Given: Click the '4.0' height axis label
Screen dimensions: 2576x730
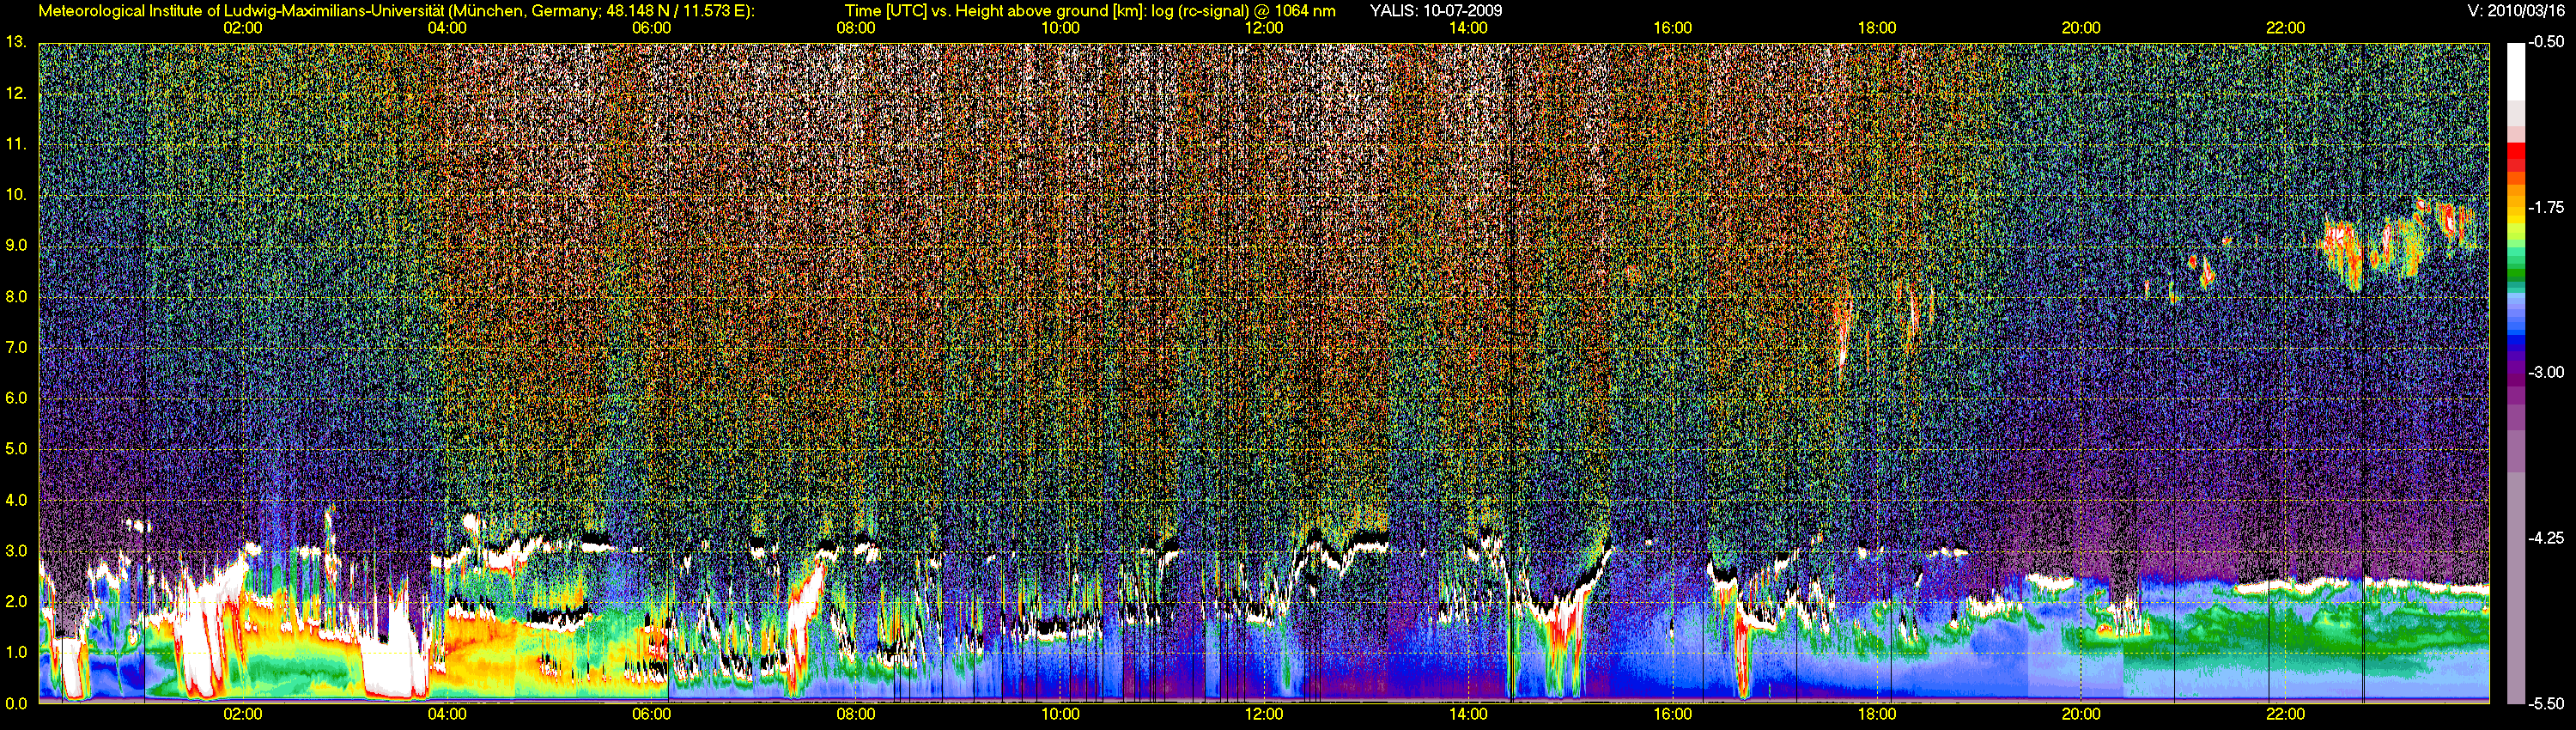Looking at the screenshot, I should click(x=16, y=500).
